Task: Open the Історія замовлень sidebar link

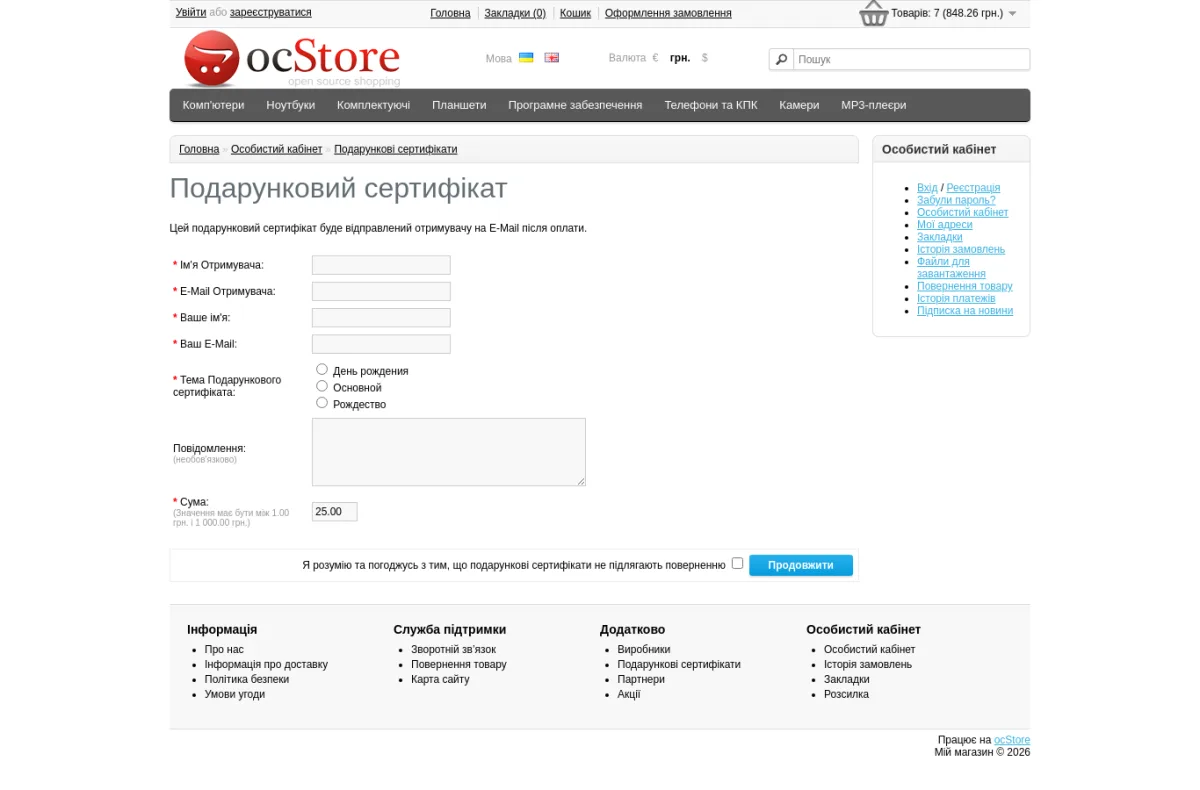Action: coord(961,249)
